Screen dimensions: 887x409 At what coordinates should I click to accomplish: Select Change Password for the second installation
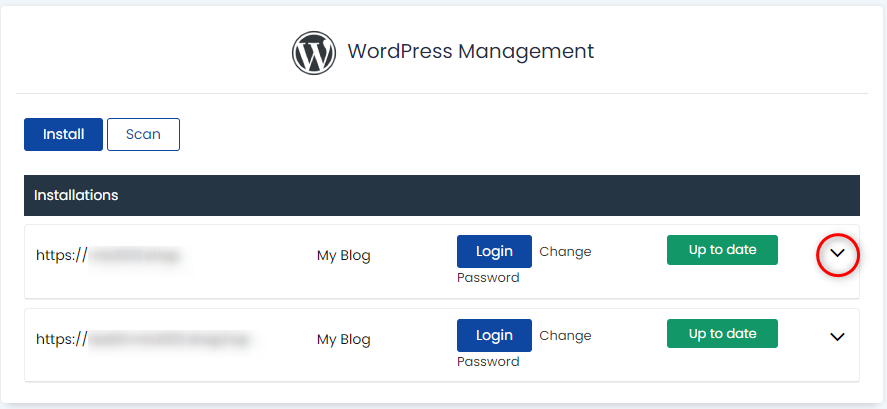pos(524,348)
